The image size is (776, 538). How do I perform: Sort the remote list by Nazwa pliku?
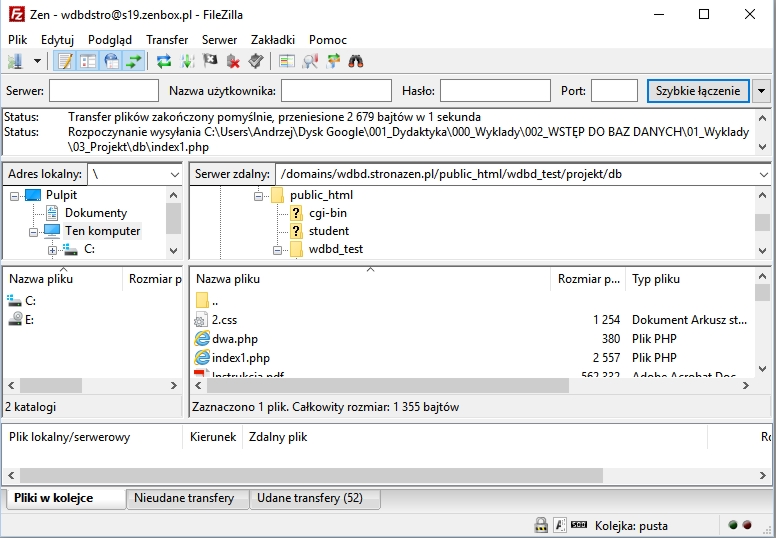[x=371, y=279]
